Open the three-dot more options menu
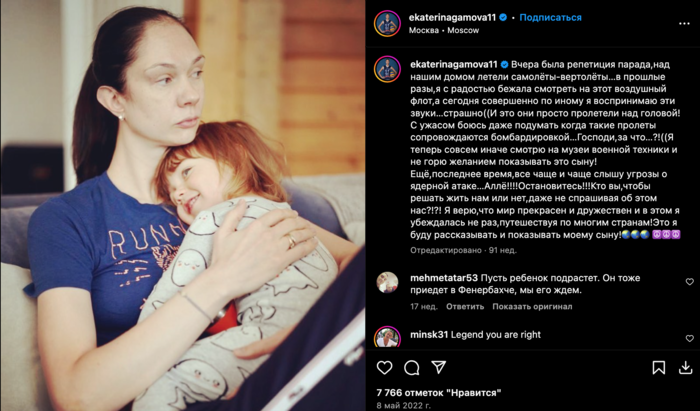 click(x=684, y=24)
